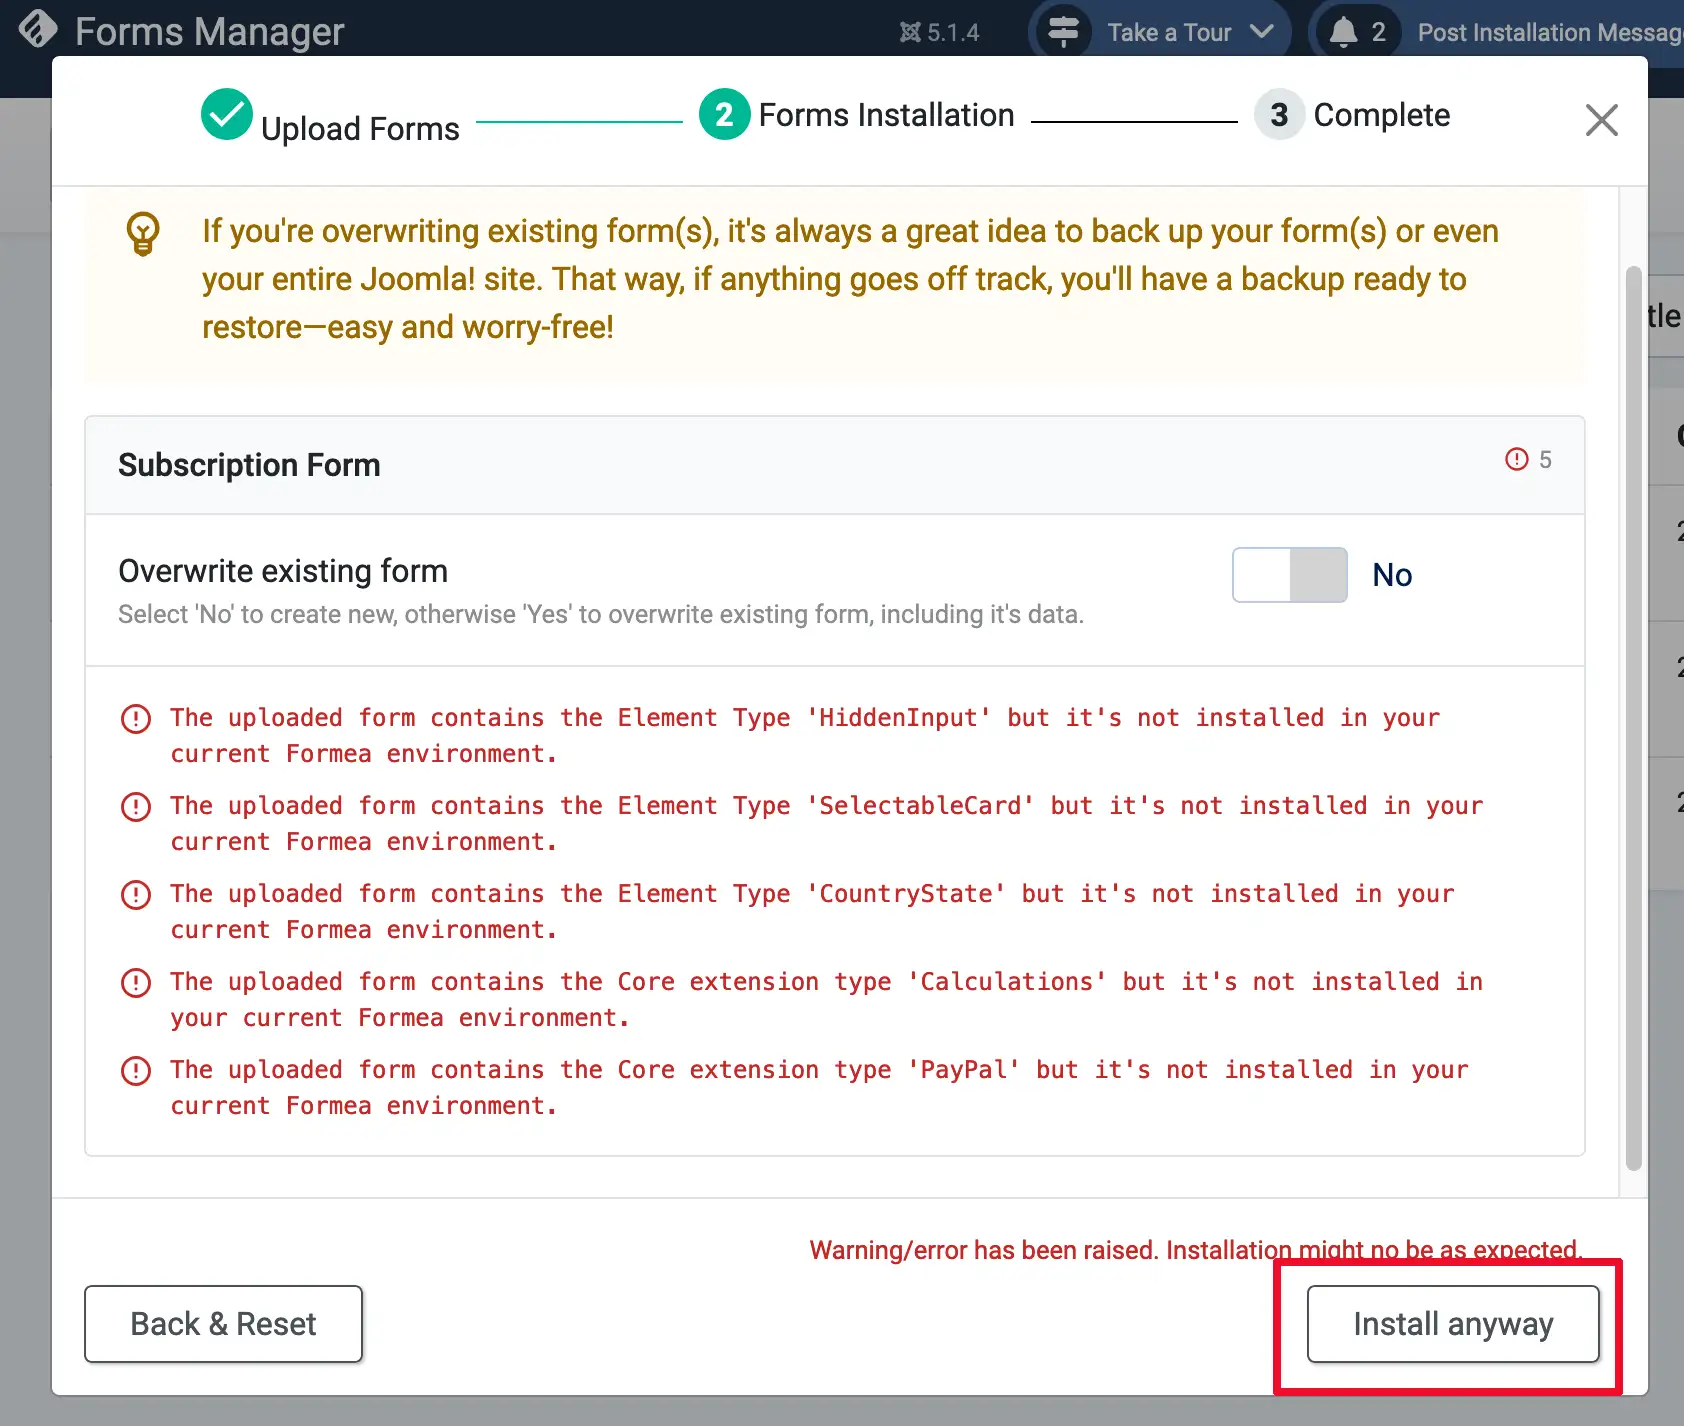Click the CountryState error warning icon
1684x1426 pixels.
[x=136, y=895]
